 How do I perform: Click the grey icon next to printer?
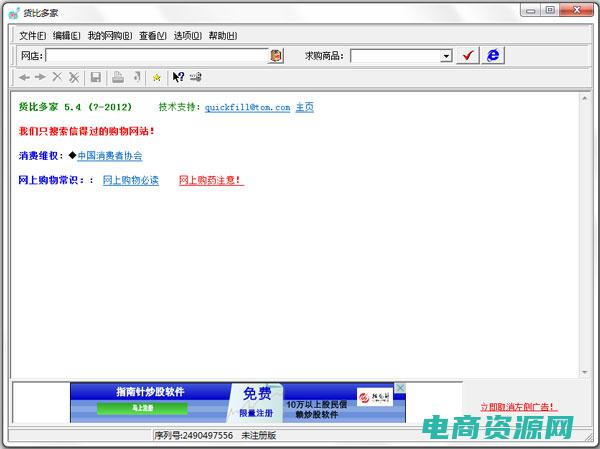137,77
